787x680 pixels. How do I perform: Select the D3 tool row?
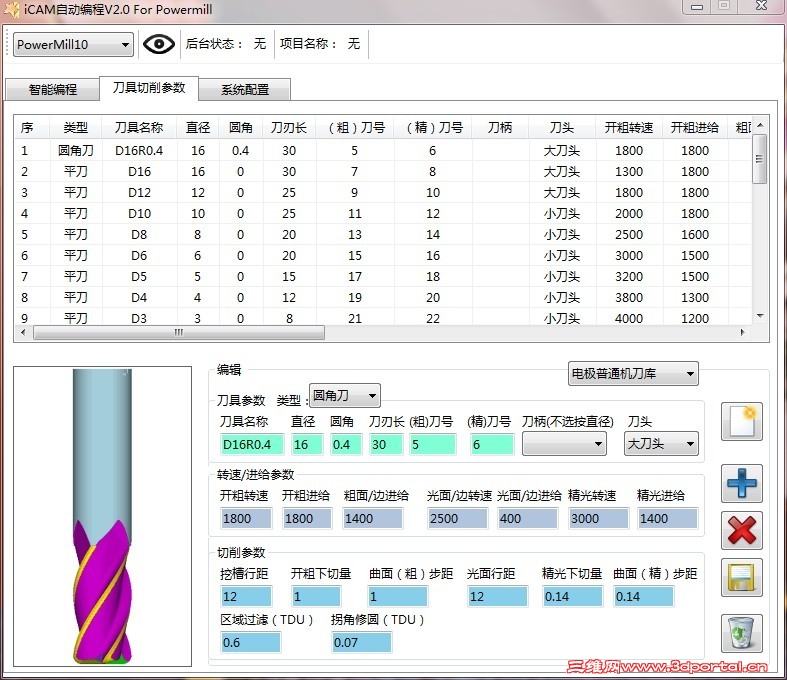pyautogui.click(x=382, y=318)
